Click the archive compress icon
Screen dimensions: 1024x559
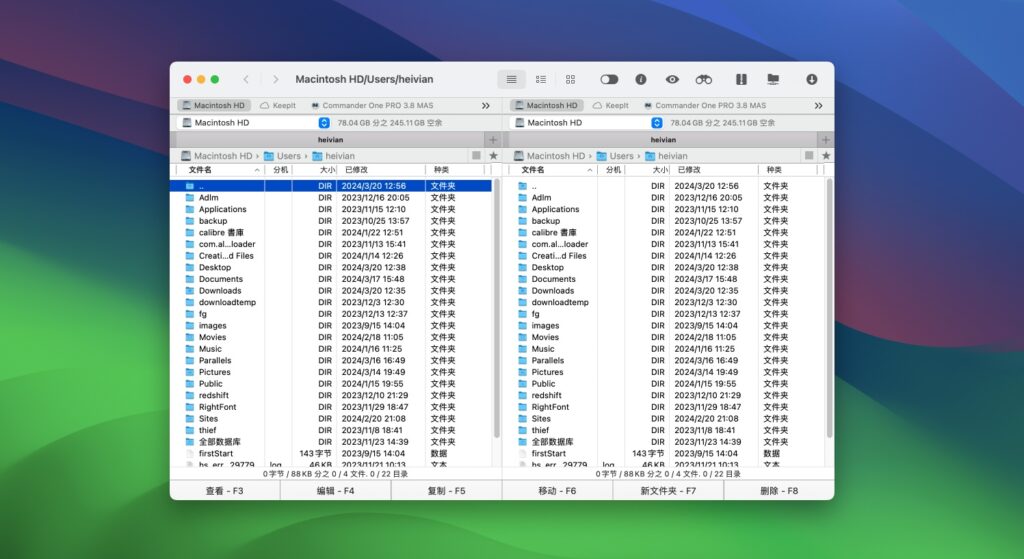[741, 79]
